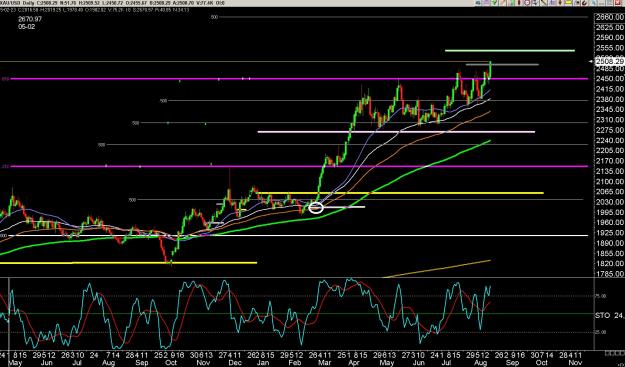The image size is (625, 367).
Task: Click the 75.00 stochastic scale label
Action: coord(601,296)
